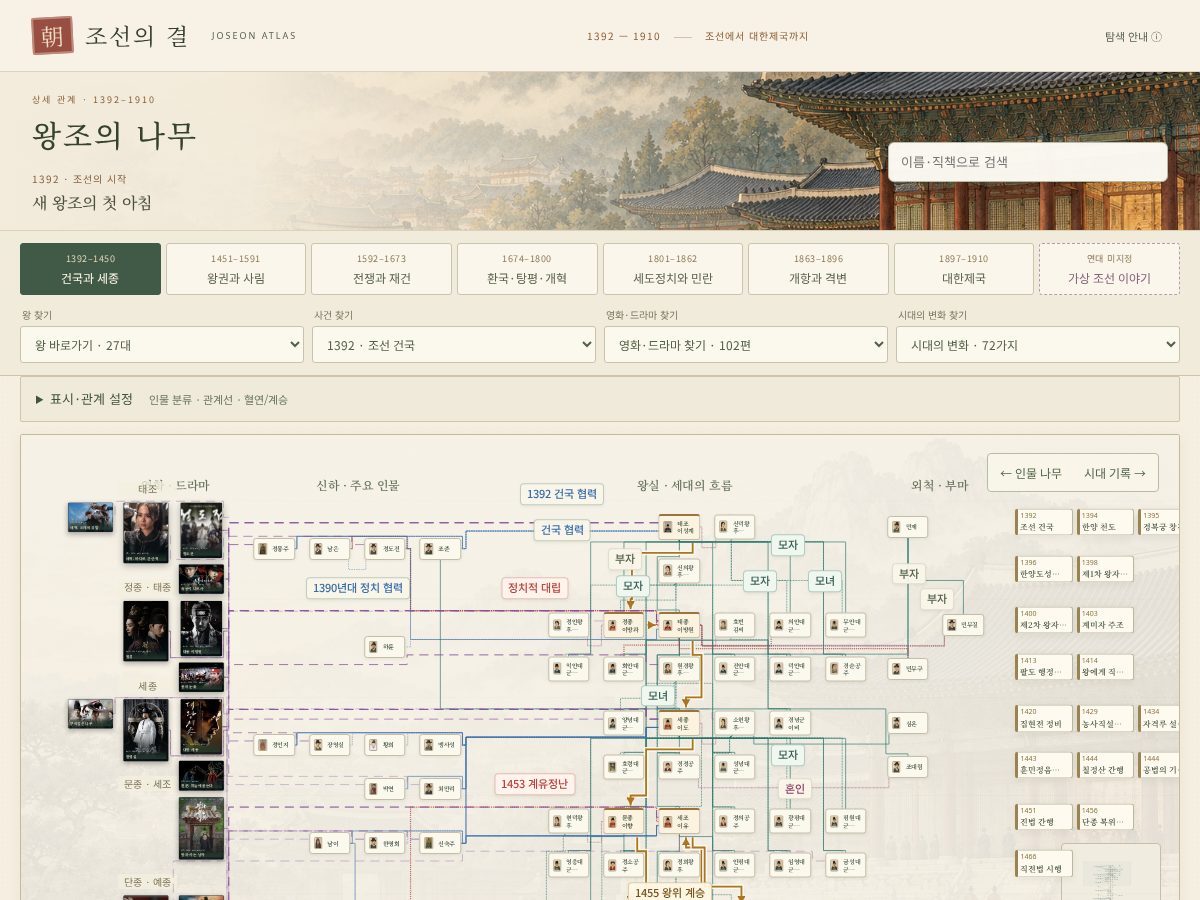Click the red 朝 logo icon
This screenshot has height=900, width=1200.
pyautogui.click(x=52, y=35)
